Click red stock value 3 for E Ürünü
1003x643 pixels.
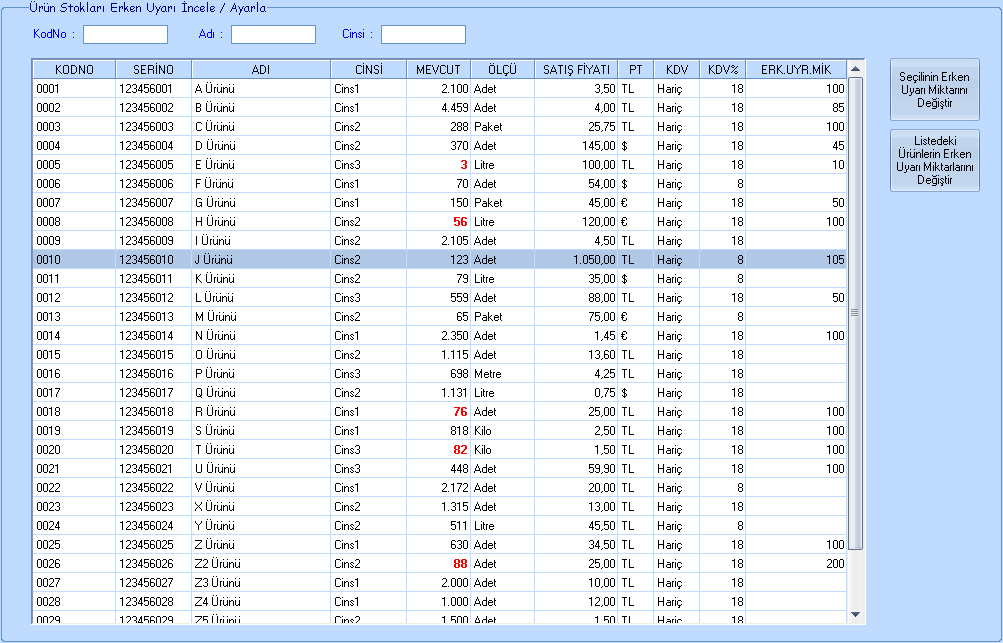pyautogui.click(x=464, y=165)
